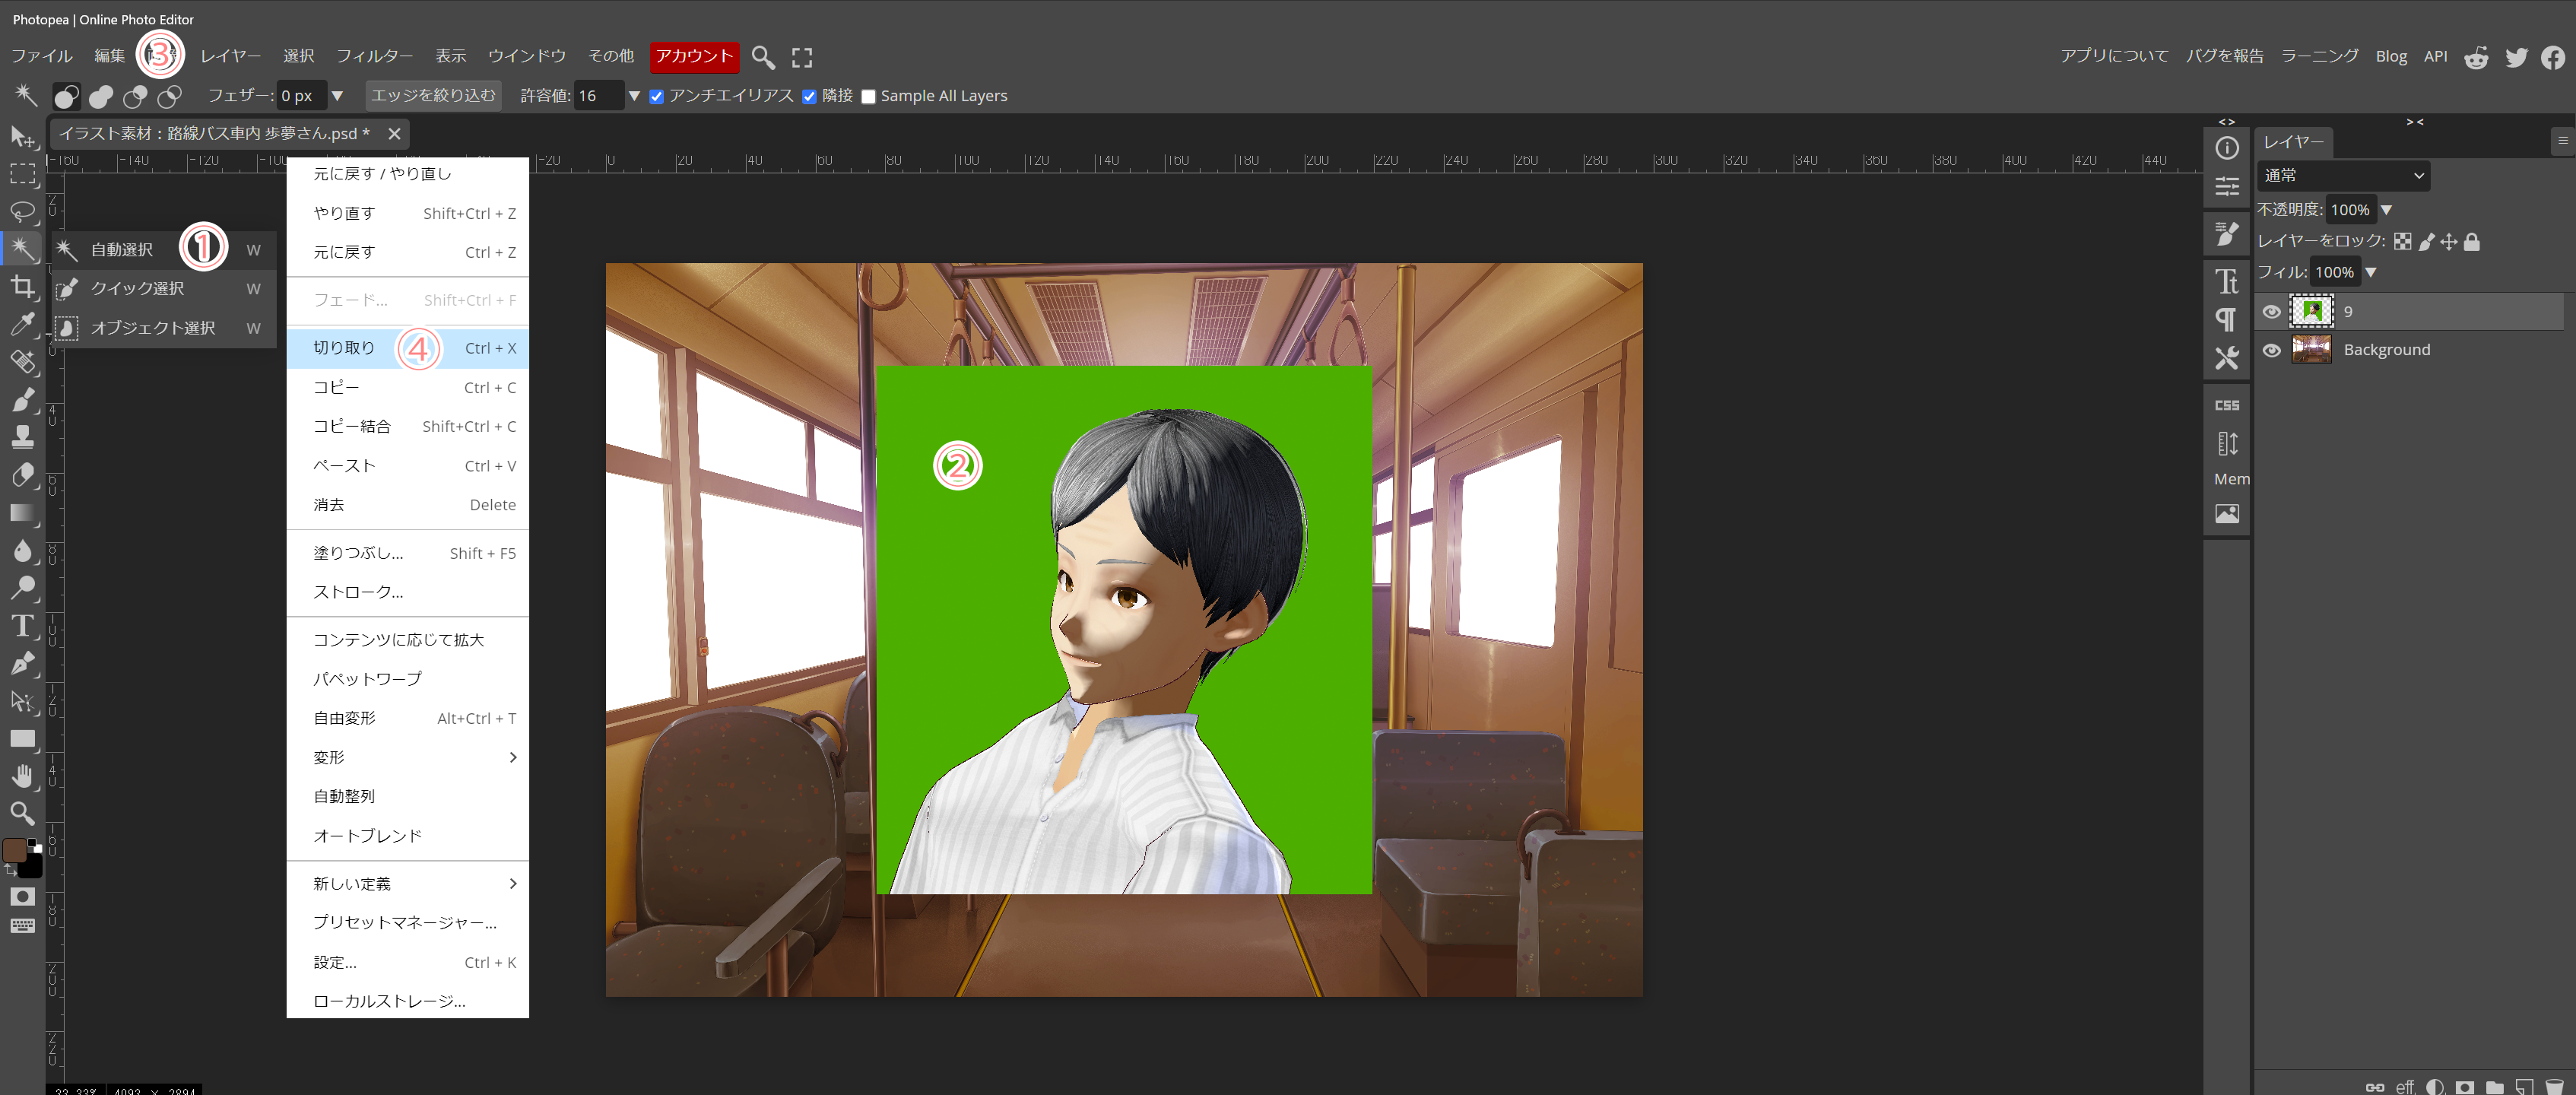
Task: Select the Crop tool
Action: pos(22,287)
